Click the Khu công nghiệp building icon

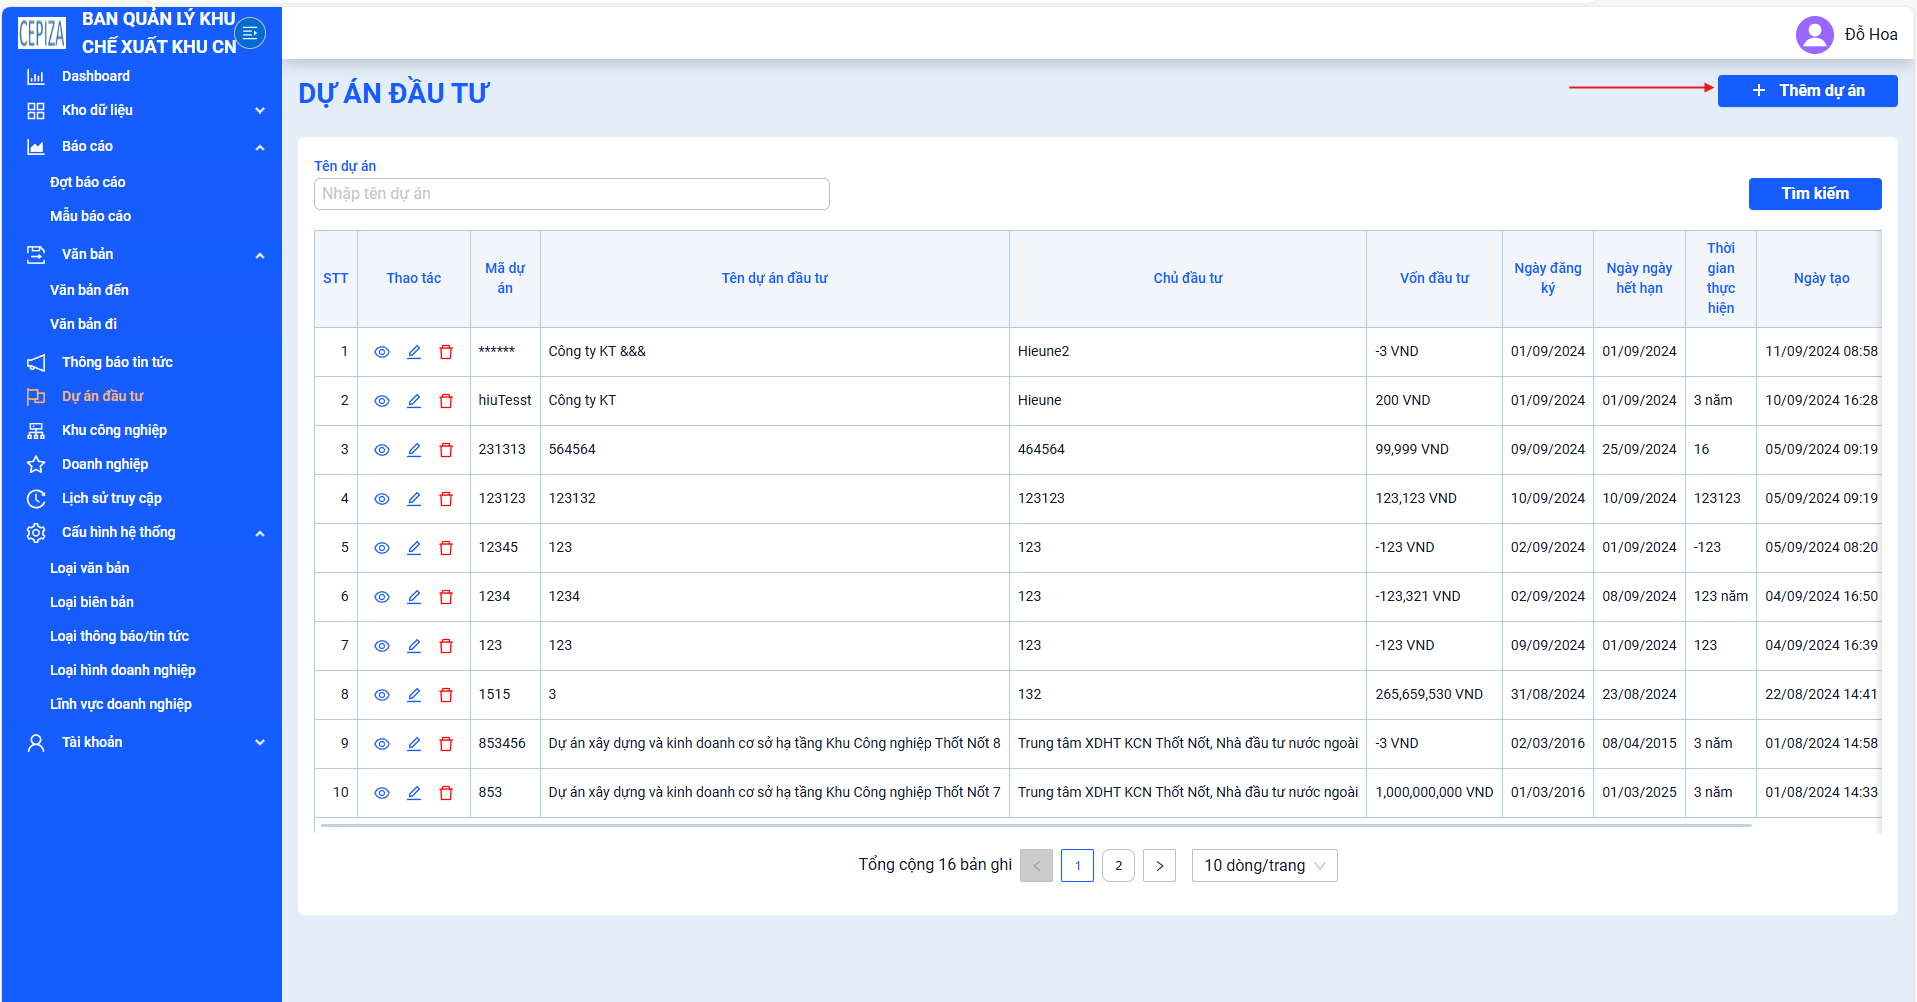pos(36,431)
